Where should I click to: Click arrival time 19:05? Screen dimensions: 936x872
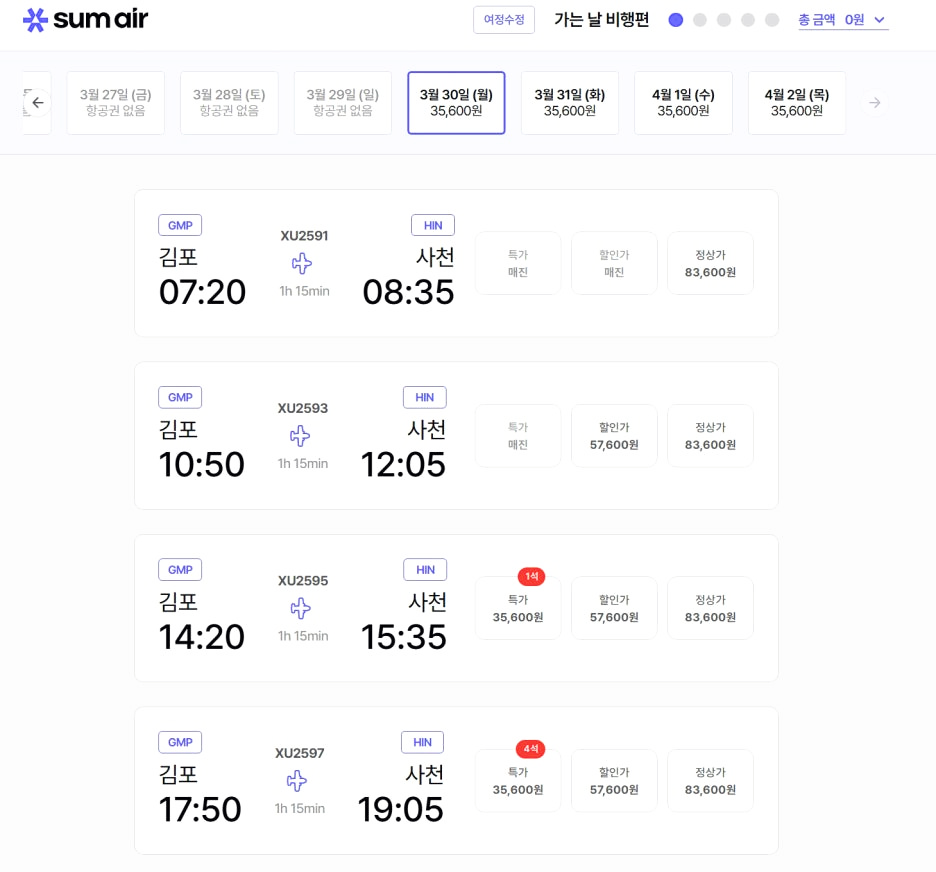[x=401, y=810]
